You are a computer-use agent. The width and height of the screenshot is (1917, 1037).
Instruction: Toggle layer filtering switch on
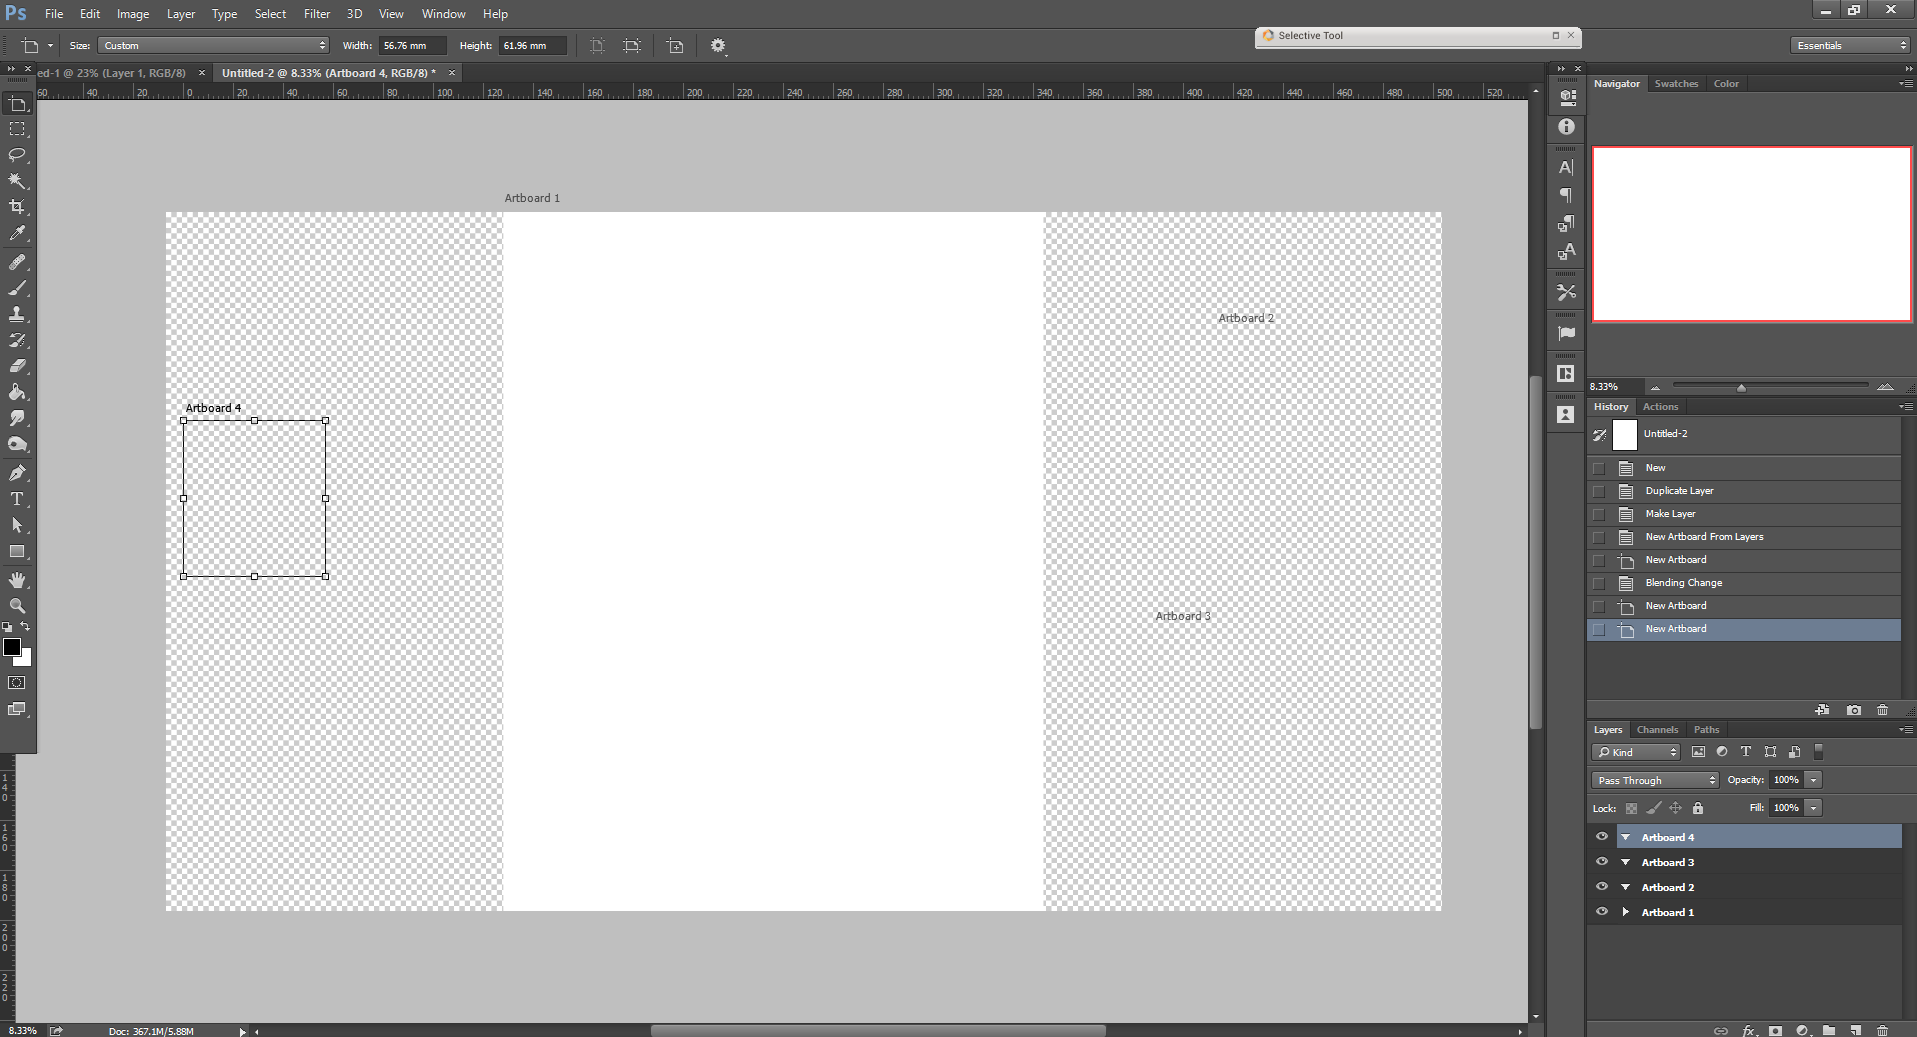click(1819, 752)
